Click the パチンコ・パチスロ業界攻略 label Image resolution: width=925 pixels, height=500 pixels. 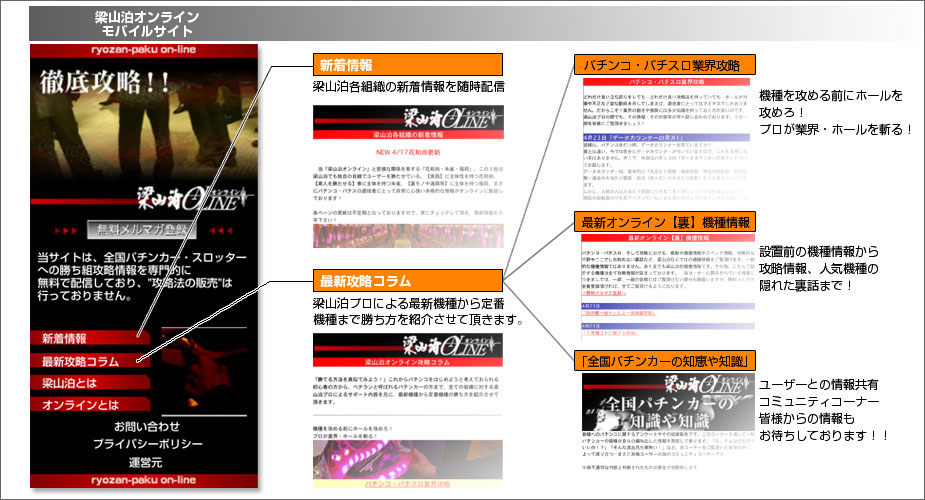tap(664, 65)
